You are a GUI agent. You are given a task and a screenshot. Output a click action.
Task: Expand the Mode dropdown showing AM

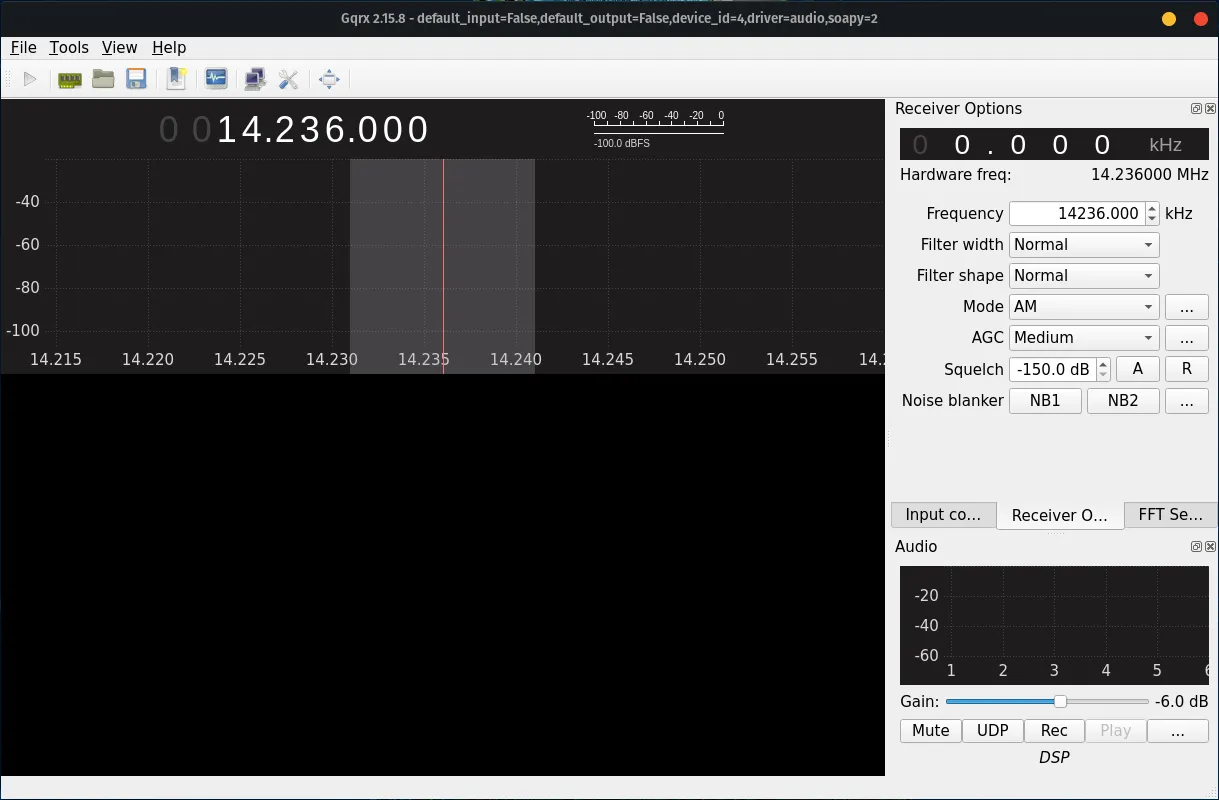click(1084, 307)
